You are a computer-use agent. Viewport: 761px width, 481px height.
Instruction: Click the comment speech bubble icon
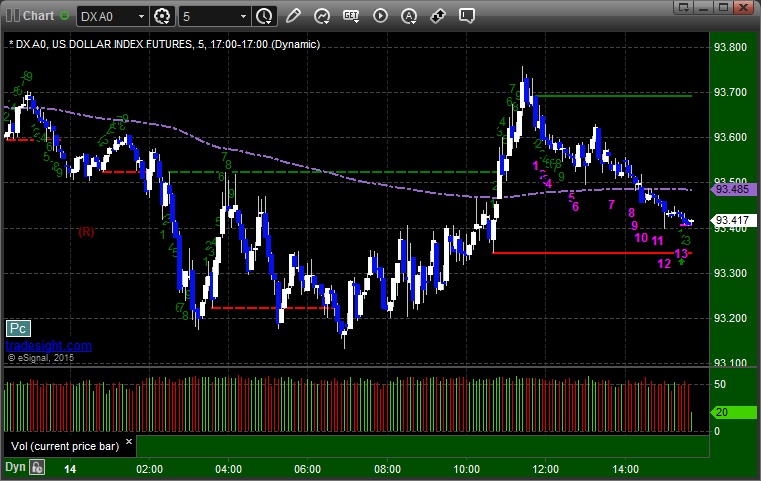pyautogui.click(x=466, y=16)
